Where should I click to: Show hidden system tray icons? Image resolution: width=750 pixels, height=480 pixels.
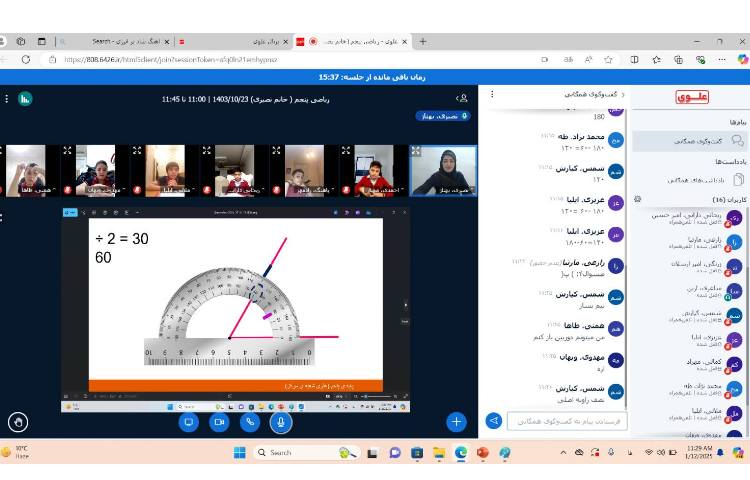(x=563, y=452)
